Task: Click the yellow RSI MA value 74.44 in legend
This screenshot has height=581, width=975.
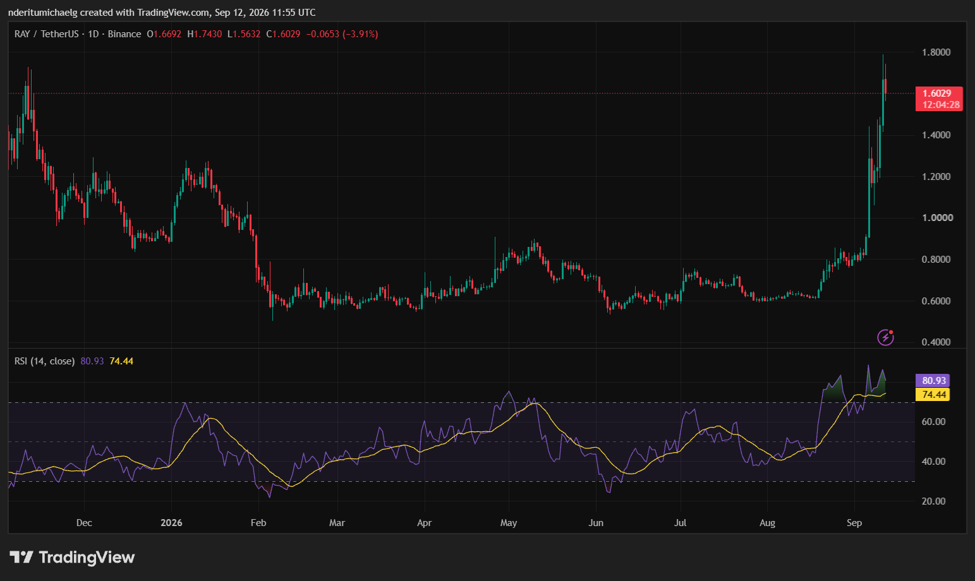Action: (121, 361)
